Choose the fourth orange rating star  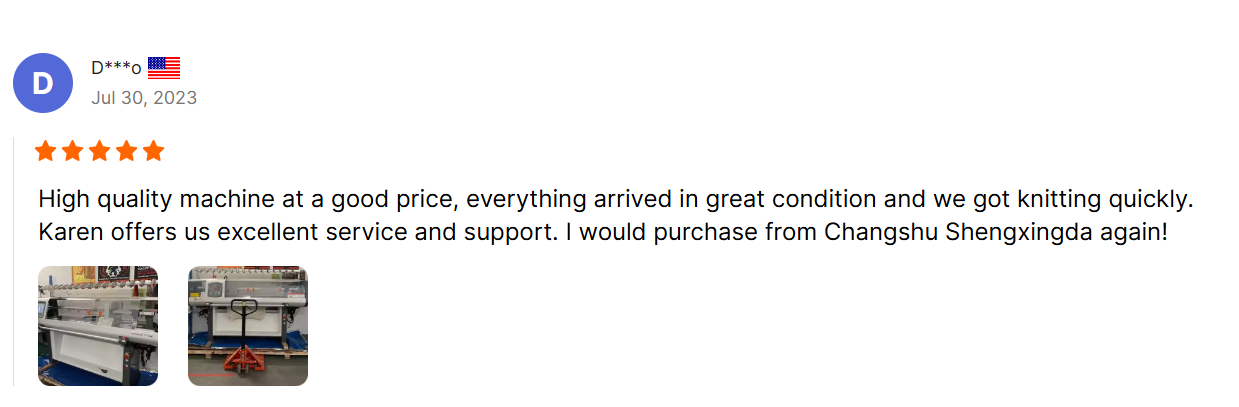click(x=126, y=151)
